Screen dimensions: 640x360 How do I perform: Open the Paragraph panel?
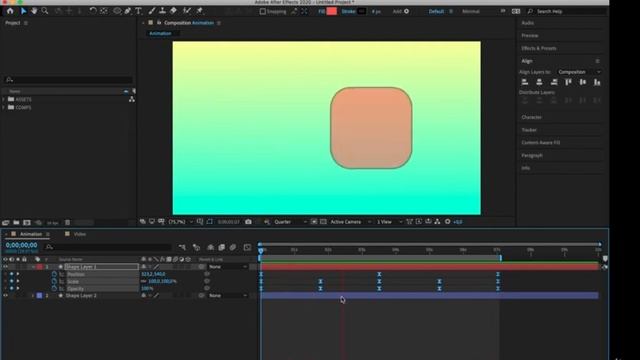[532, 156]
